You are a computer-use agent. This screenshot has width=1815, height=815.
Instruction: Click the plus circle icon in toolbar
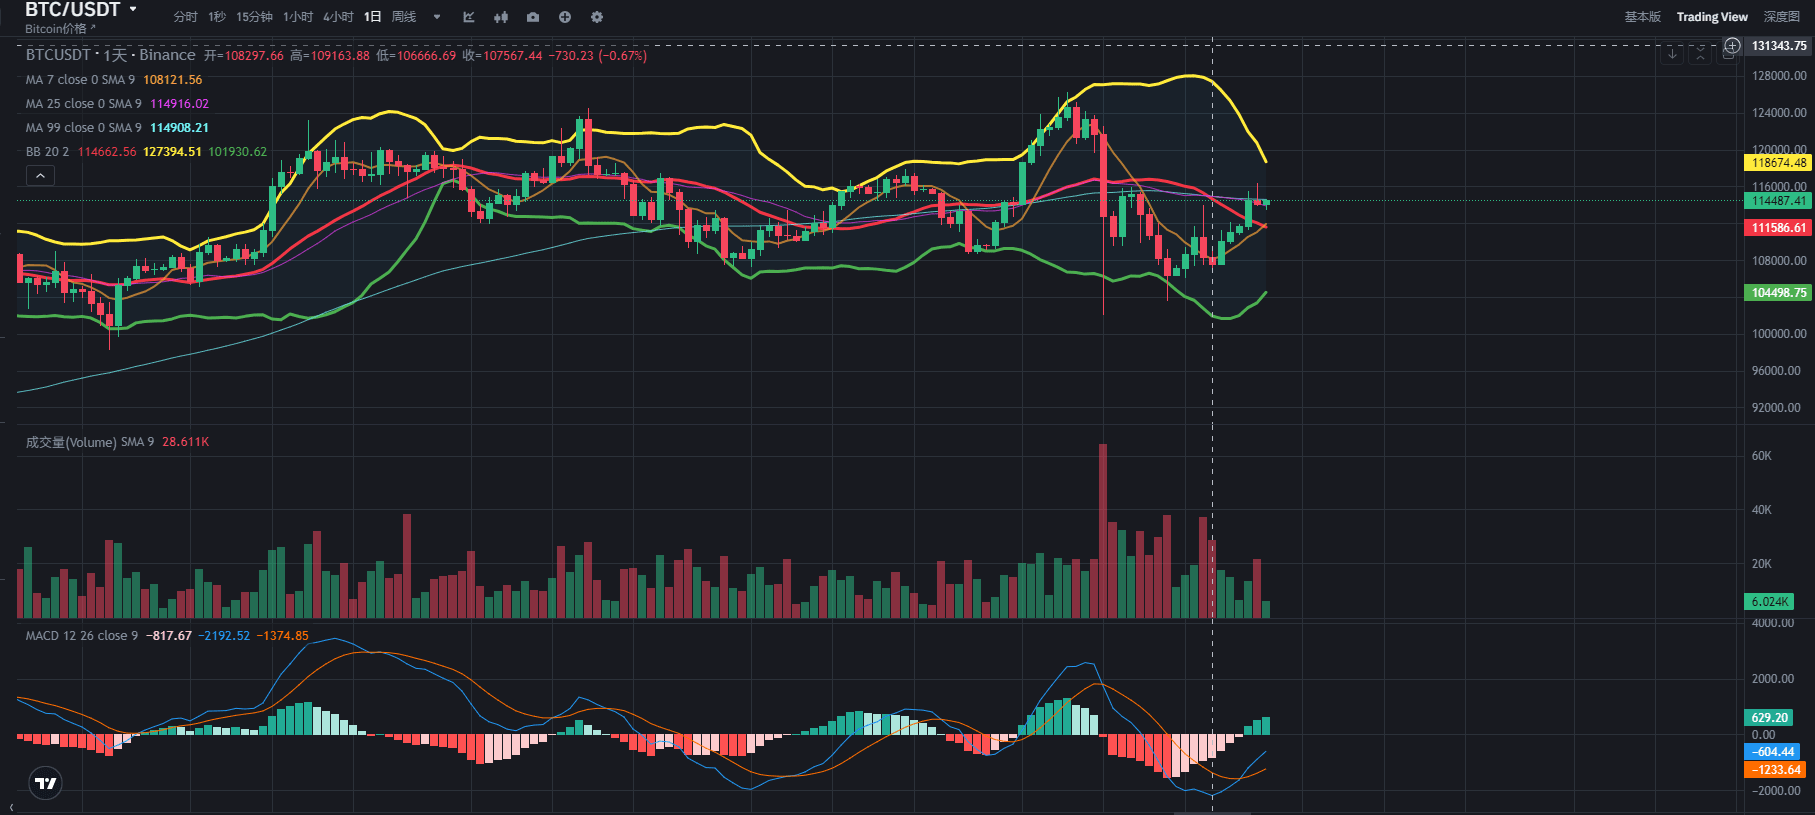tap(565, 17)
